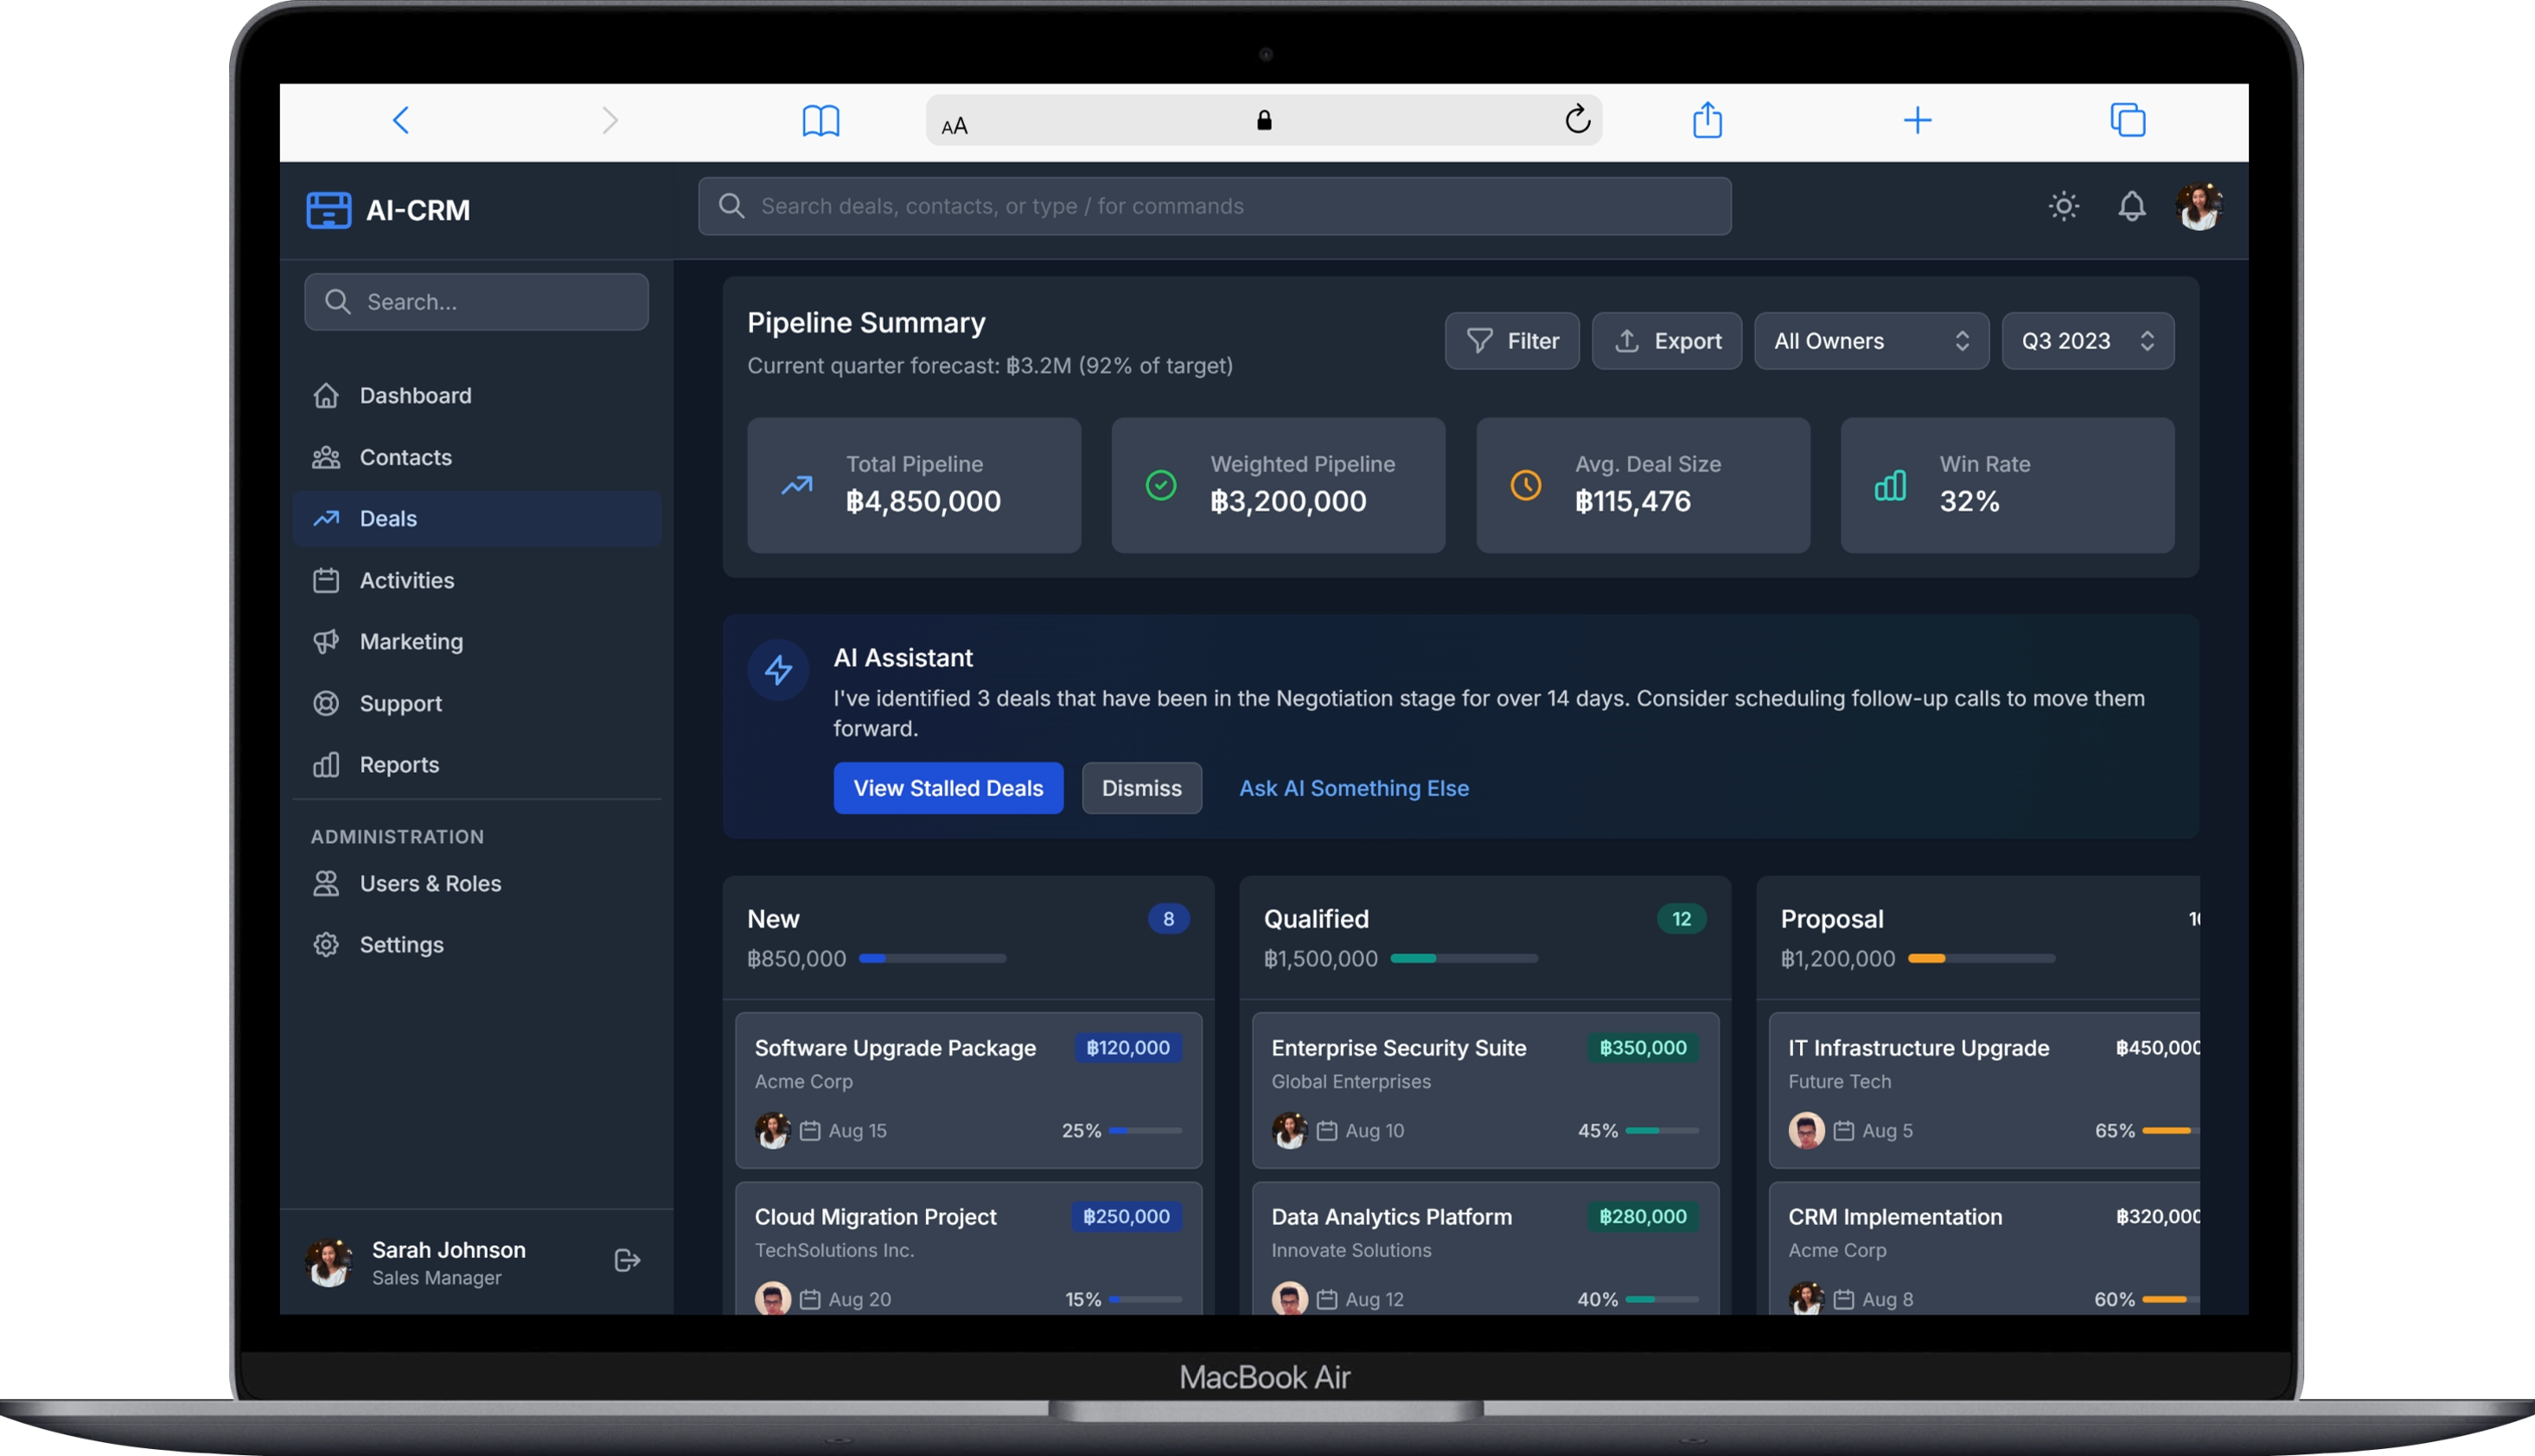The width and height of the screenshot is (2535, 1456).
Task: Click the notifications bell icon
Action: point(2131,206)
